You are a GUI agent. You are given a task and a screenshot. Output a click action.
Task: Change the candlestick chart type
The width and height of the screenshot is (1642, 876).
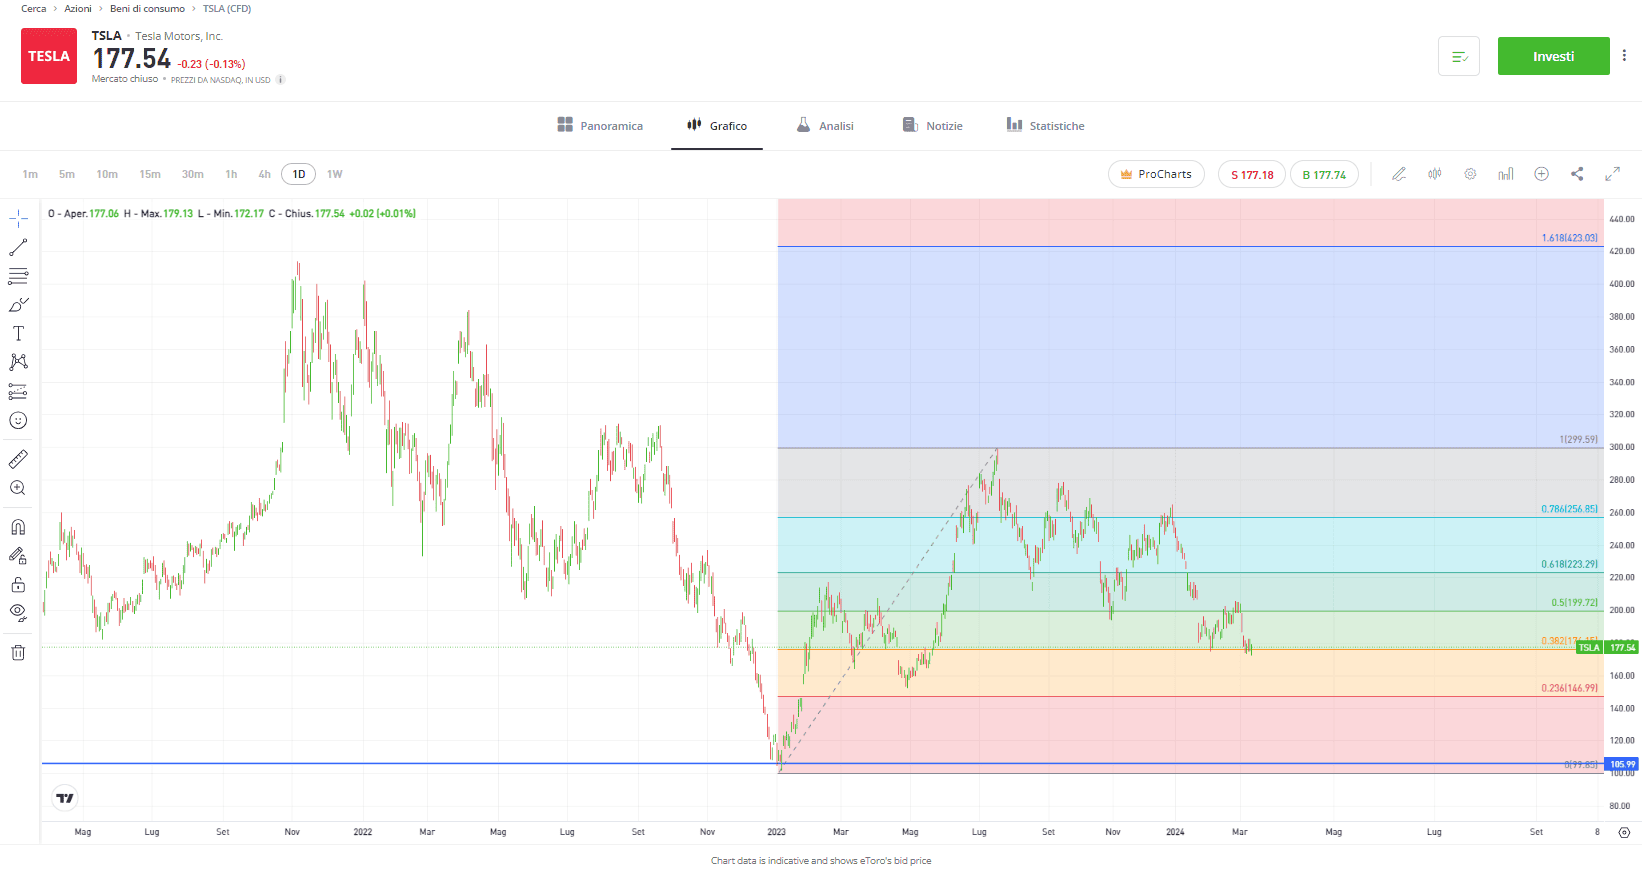(1435, 174)
